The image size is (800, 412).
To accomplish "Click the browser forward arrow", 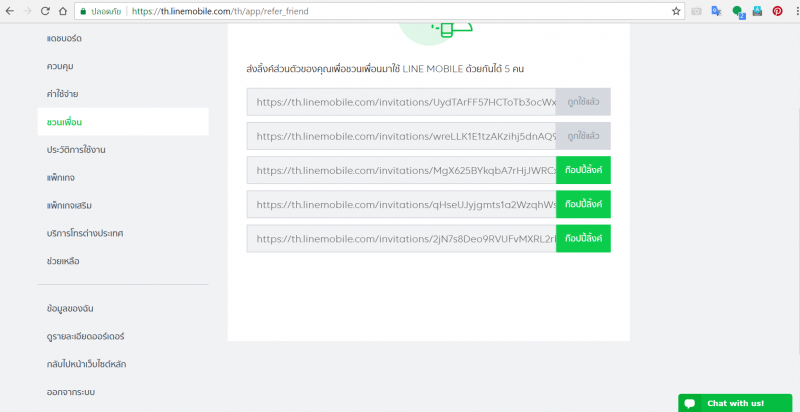I will coord(28,11).
